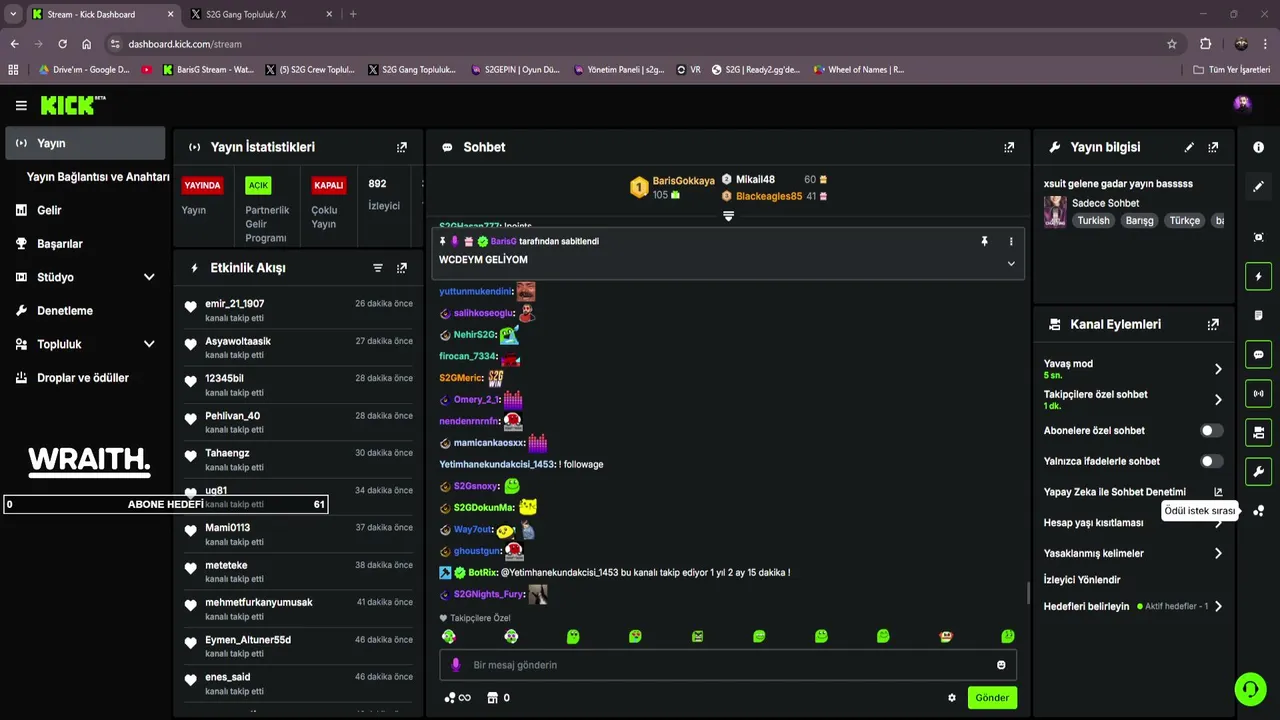Screen dimensions: 1280x720
Task: Toggle the chat bubble sidebar widget
Action: (1258, 354)
